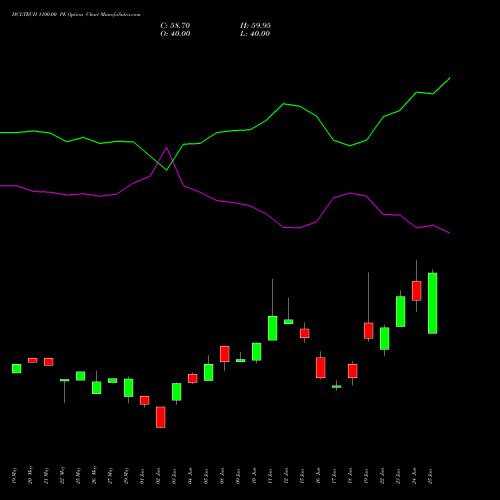Click the 29 May date label
Screen dimensions: 500x500
click(126, 476)
